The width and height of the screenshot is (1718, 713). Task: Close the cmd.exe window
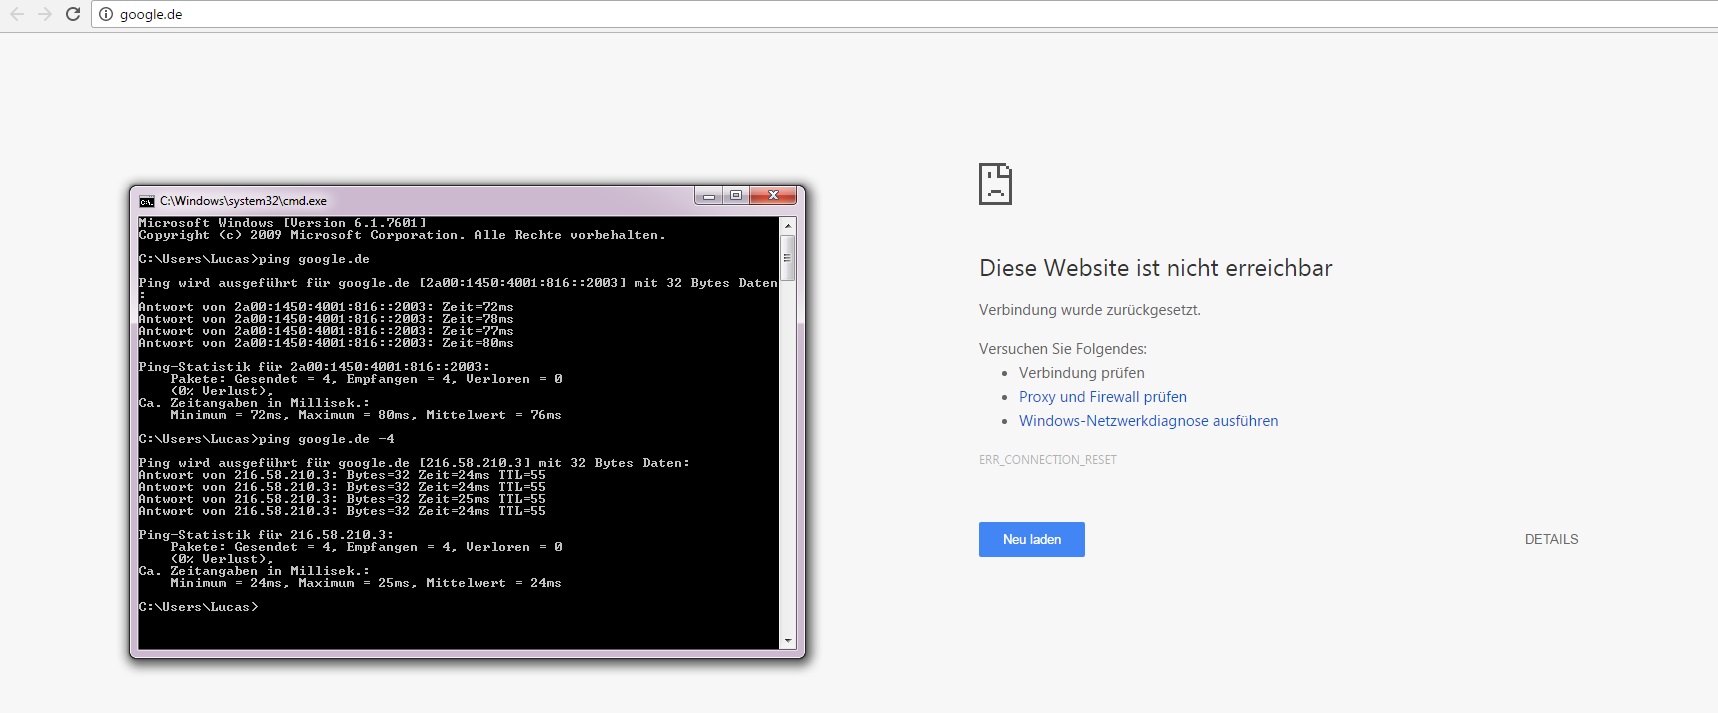pos(773,196)
